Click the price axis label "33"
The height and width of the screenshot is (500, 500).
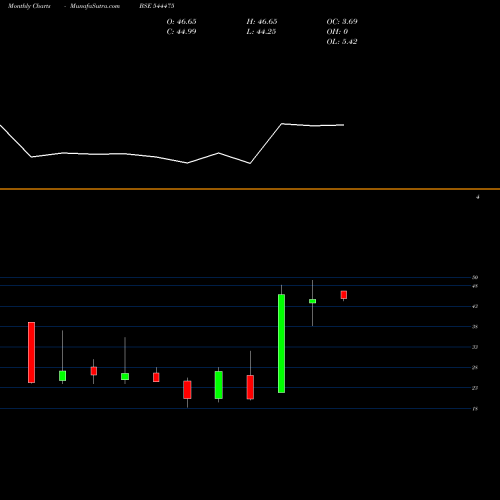point(475,347)
